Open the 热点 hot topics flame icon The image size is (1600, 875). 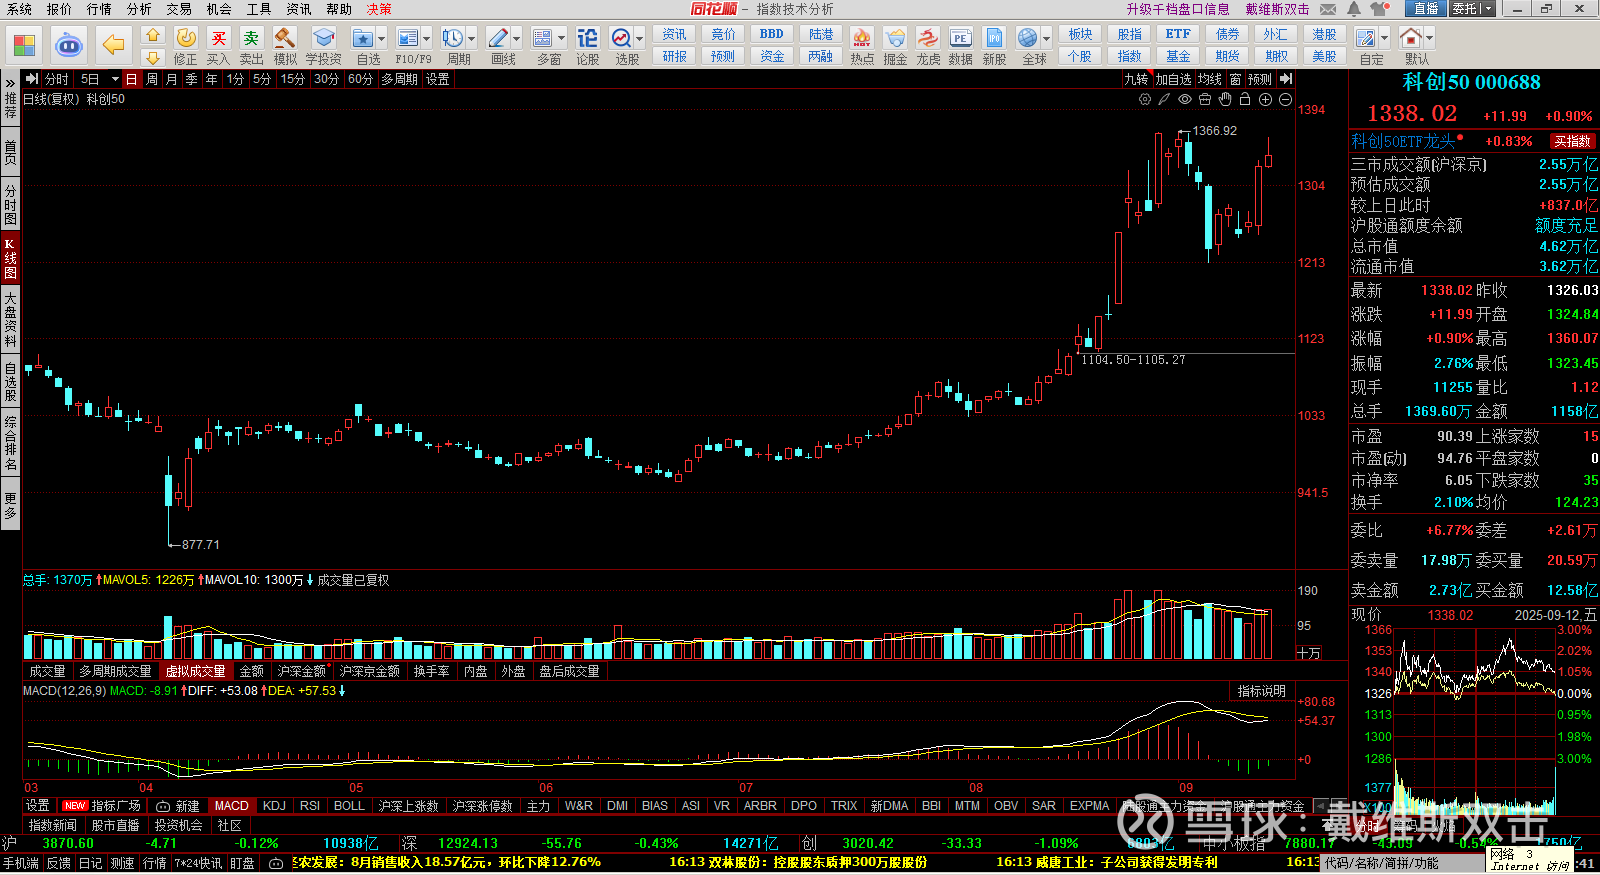pos(862,47)
